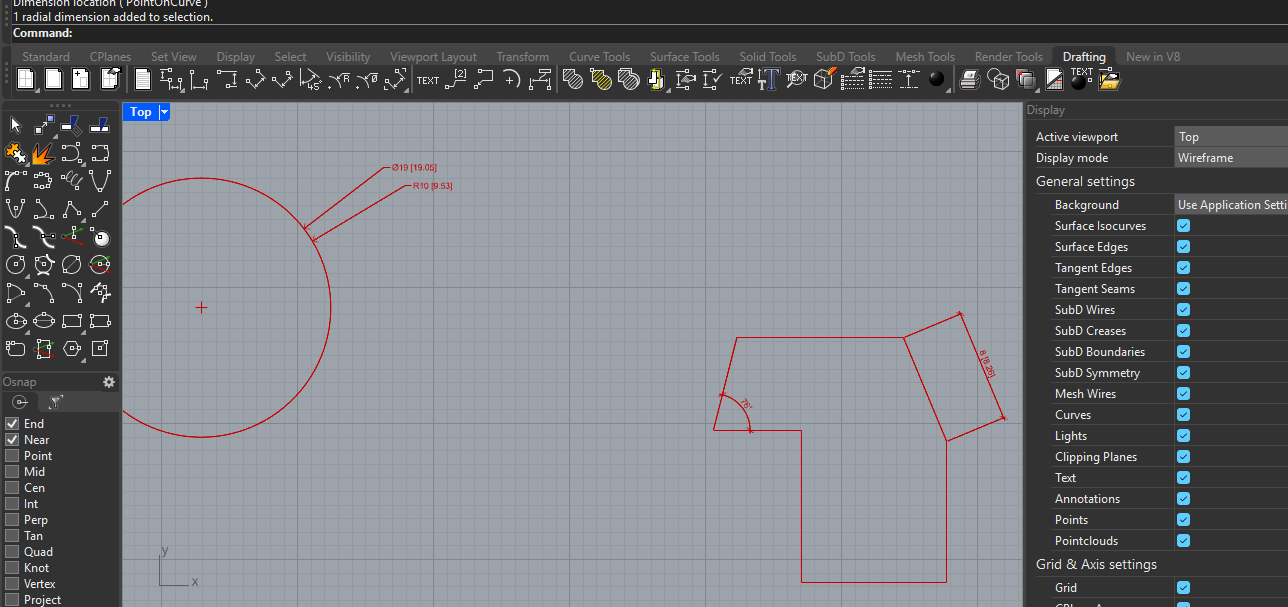Select the Explode tool in left toolbar
The width and height of the screenshot is (1288, 607).
tap(43, 153)
